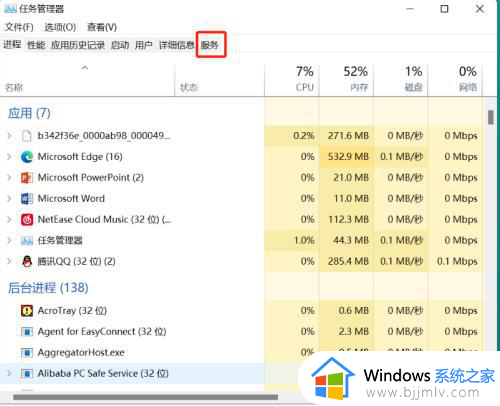
Task: Sort by the 网络 0% column header
Action: pos(455,80)
